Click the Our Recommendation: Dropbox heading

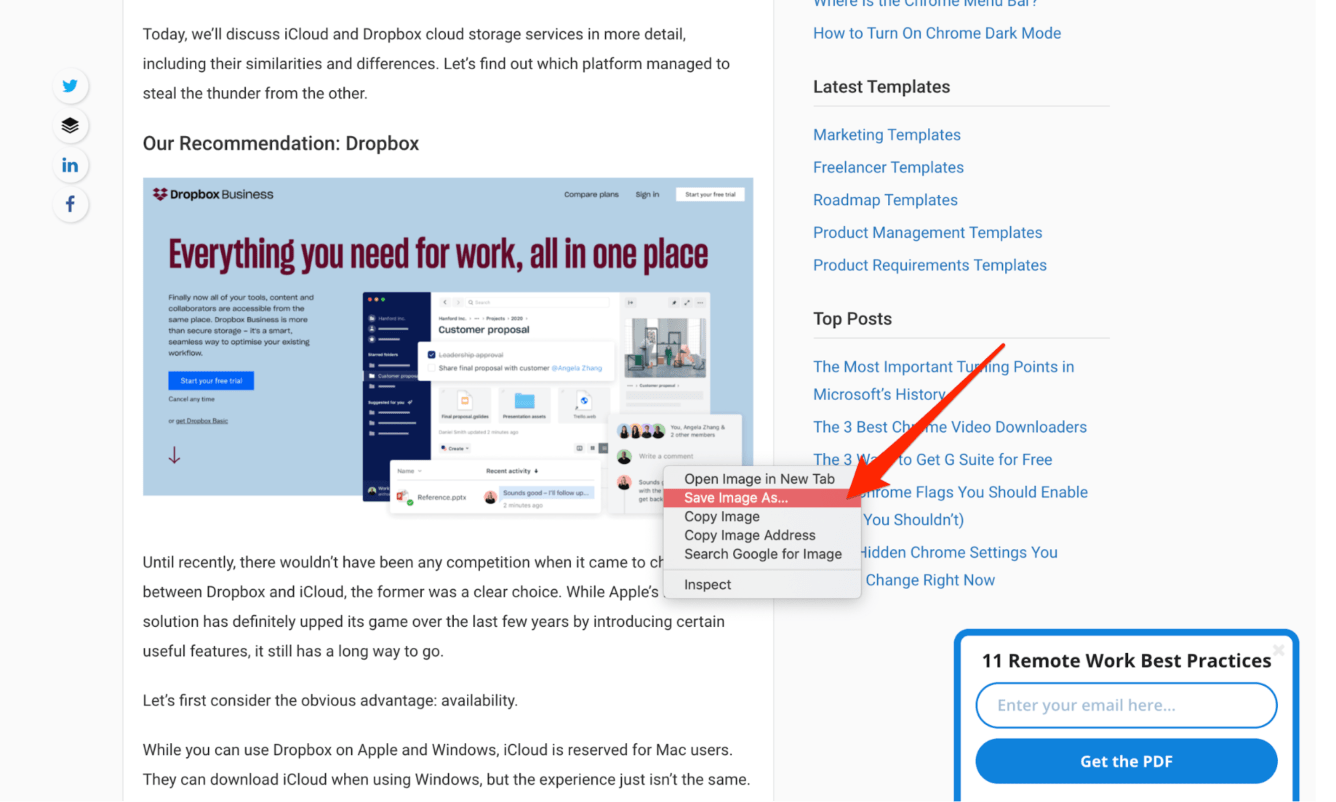[x=281, y=144]
